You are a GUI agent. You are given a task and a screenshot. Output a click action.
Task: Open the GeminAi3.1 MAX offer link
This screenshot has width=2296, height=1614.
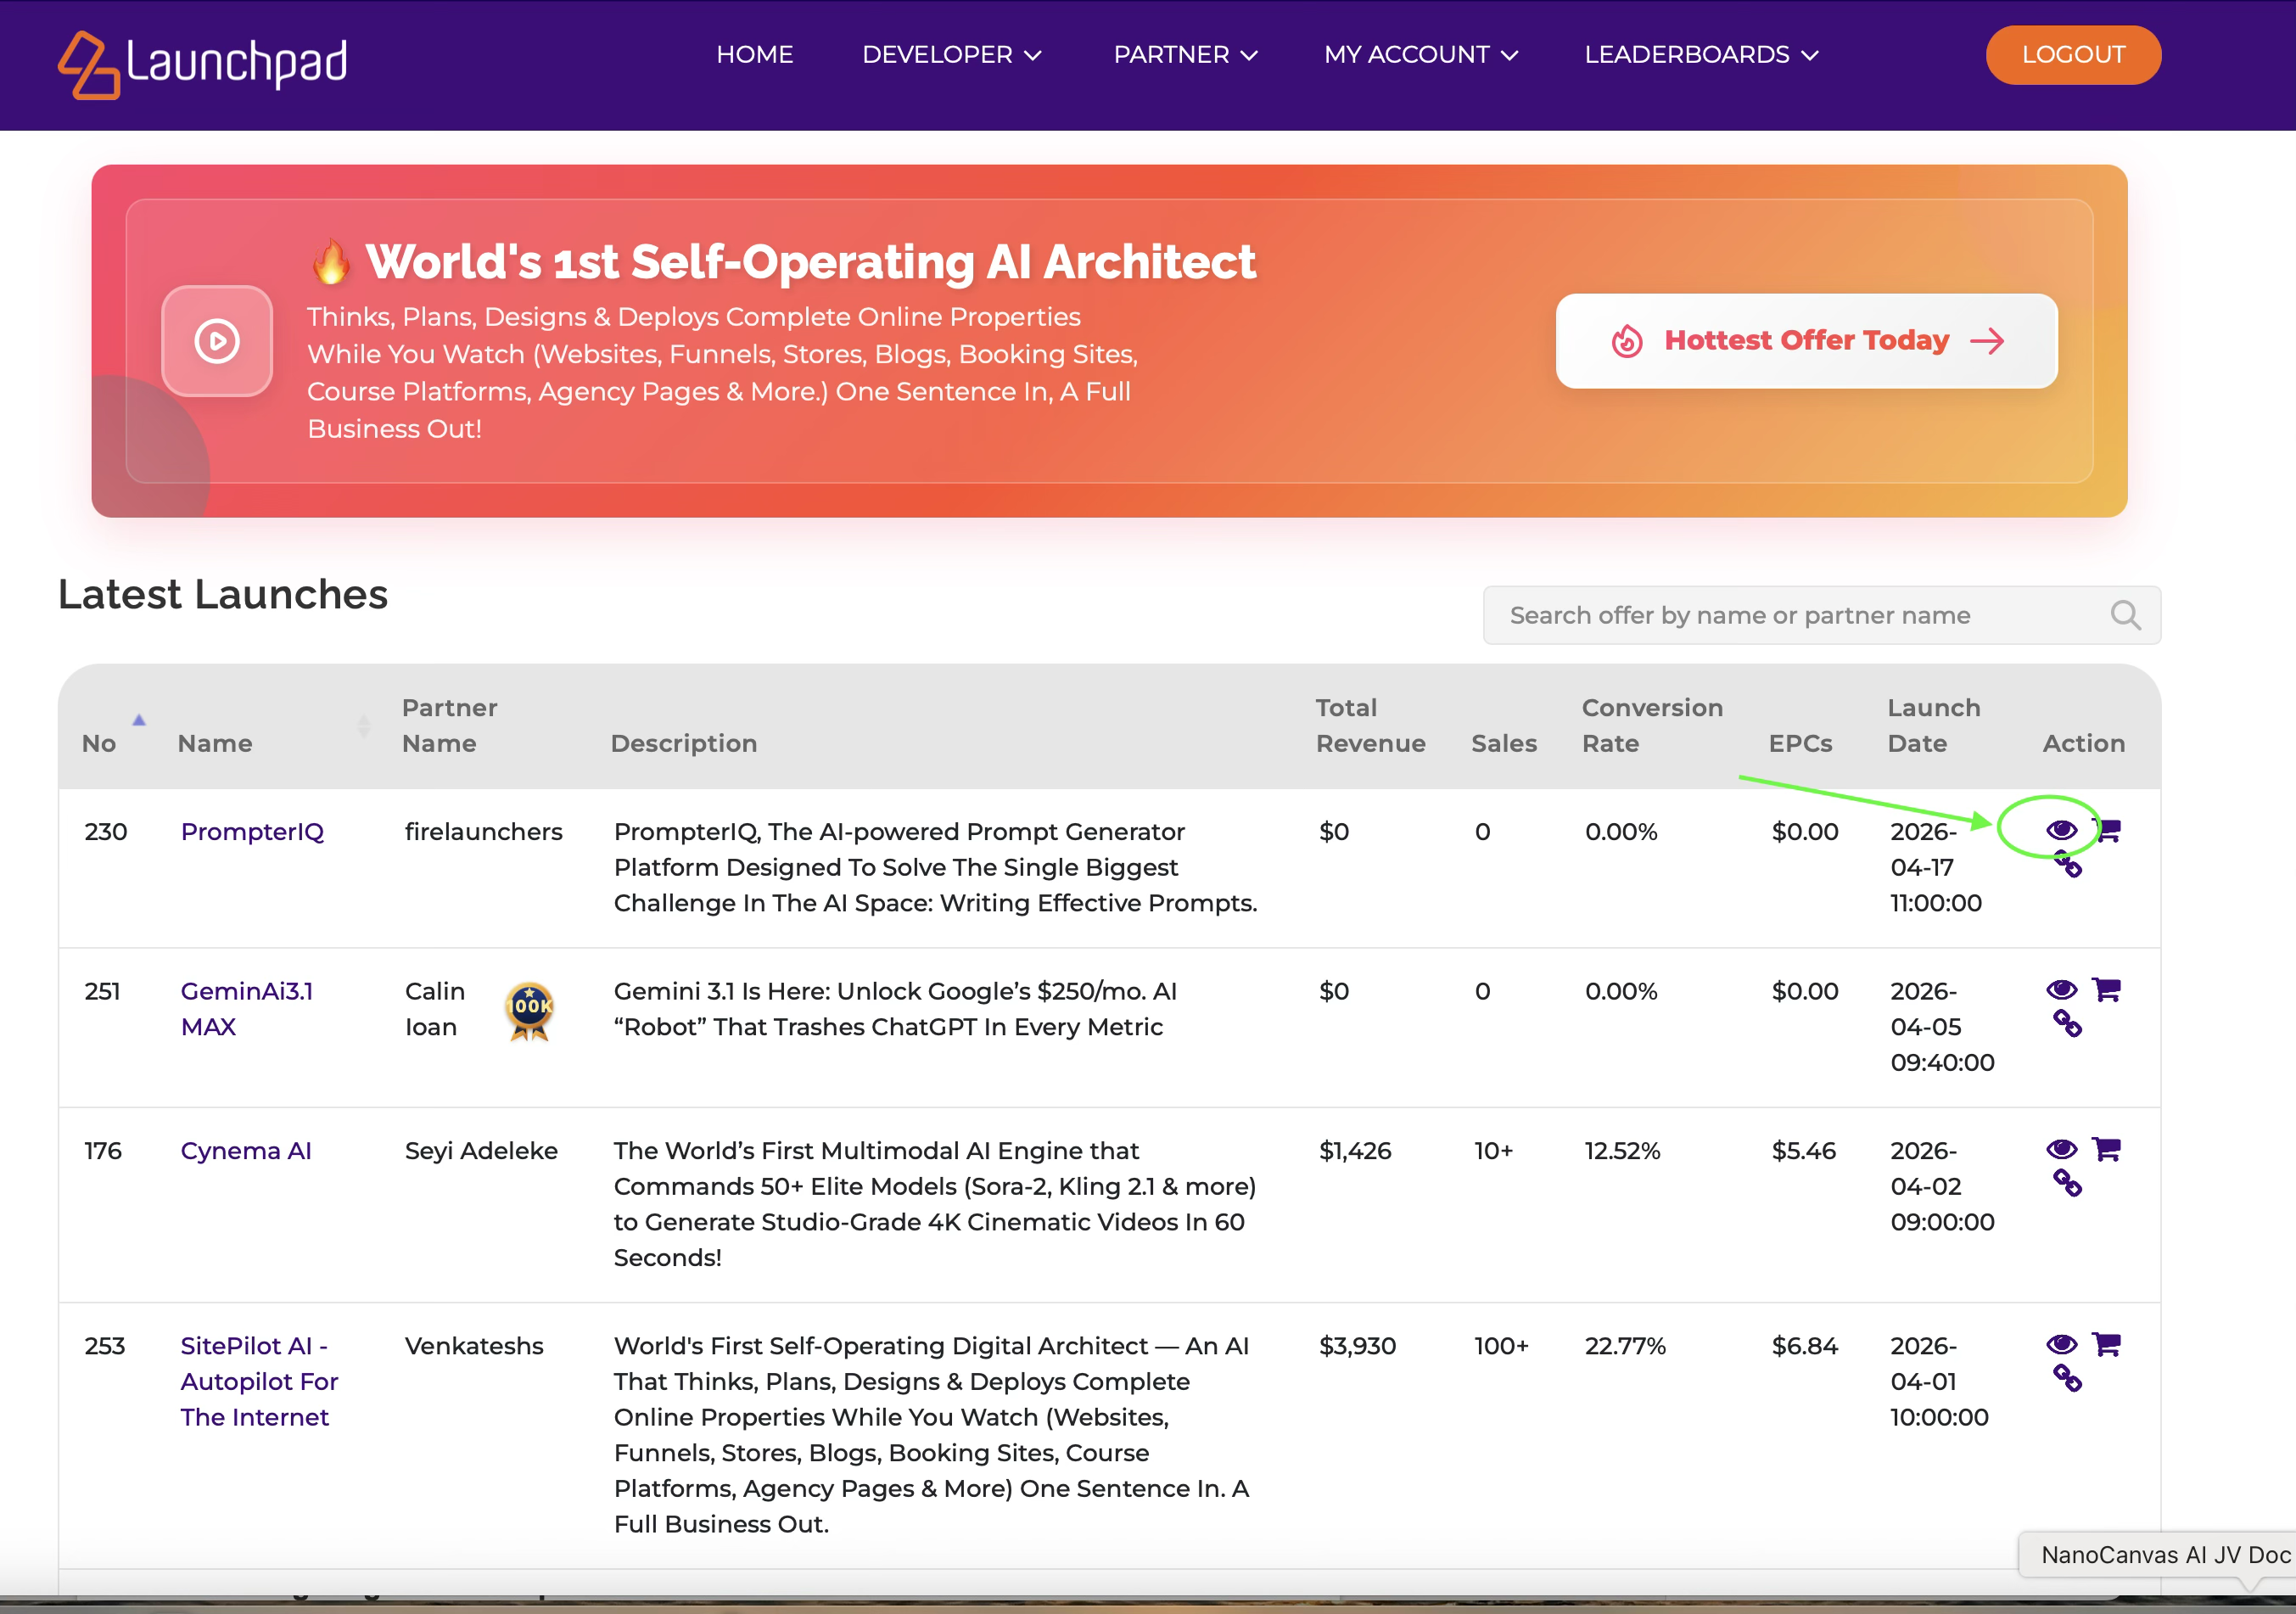pyautogui.click(x=247, y=1009)
